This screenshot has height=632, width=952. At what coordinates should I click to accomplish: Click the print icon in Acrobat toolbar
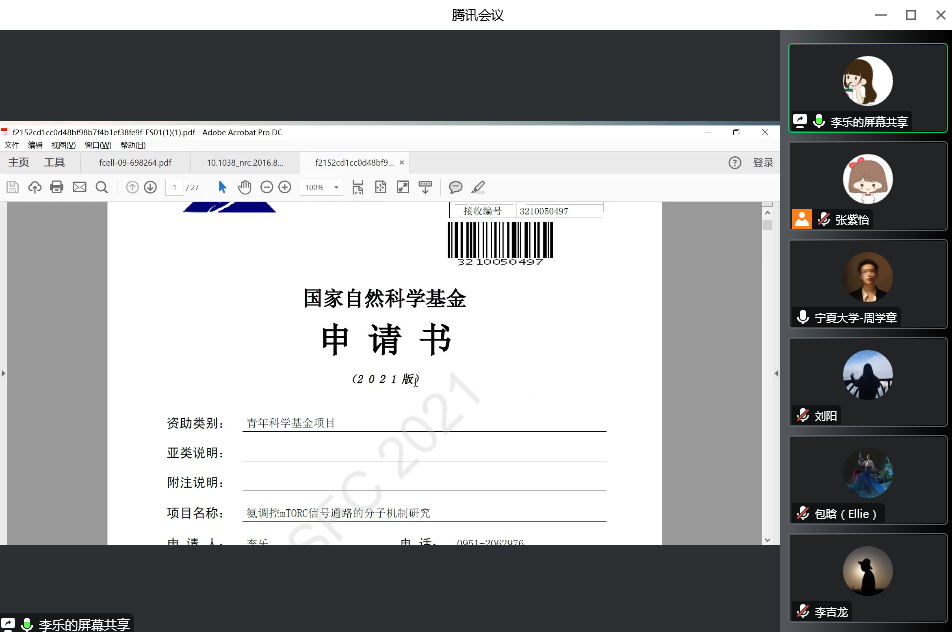click(57, 187)
